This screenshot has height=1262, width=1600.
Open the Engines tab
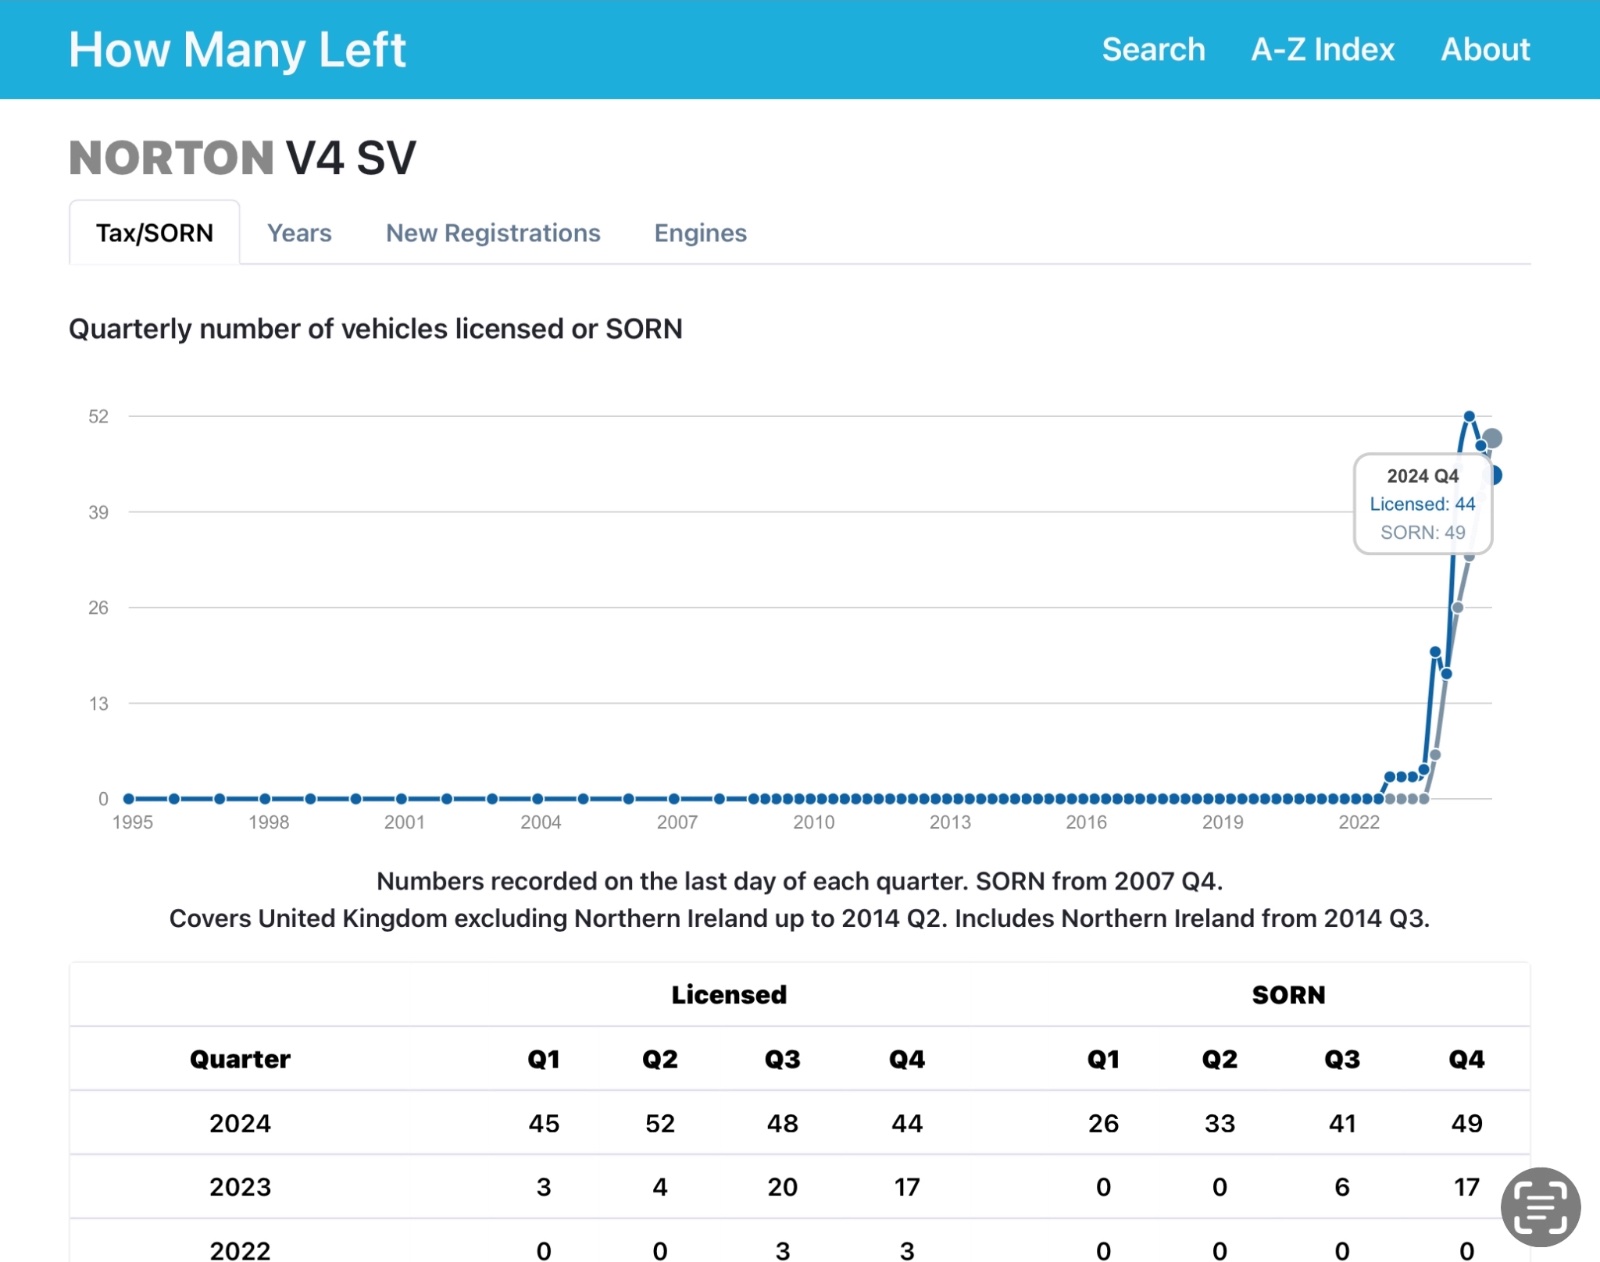(x=700, y=233)
